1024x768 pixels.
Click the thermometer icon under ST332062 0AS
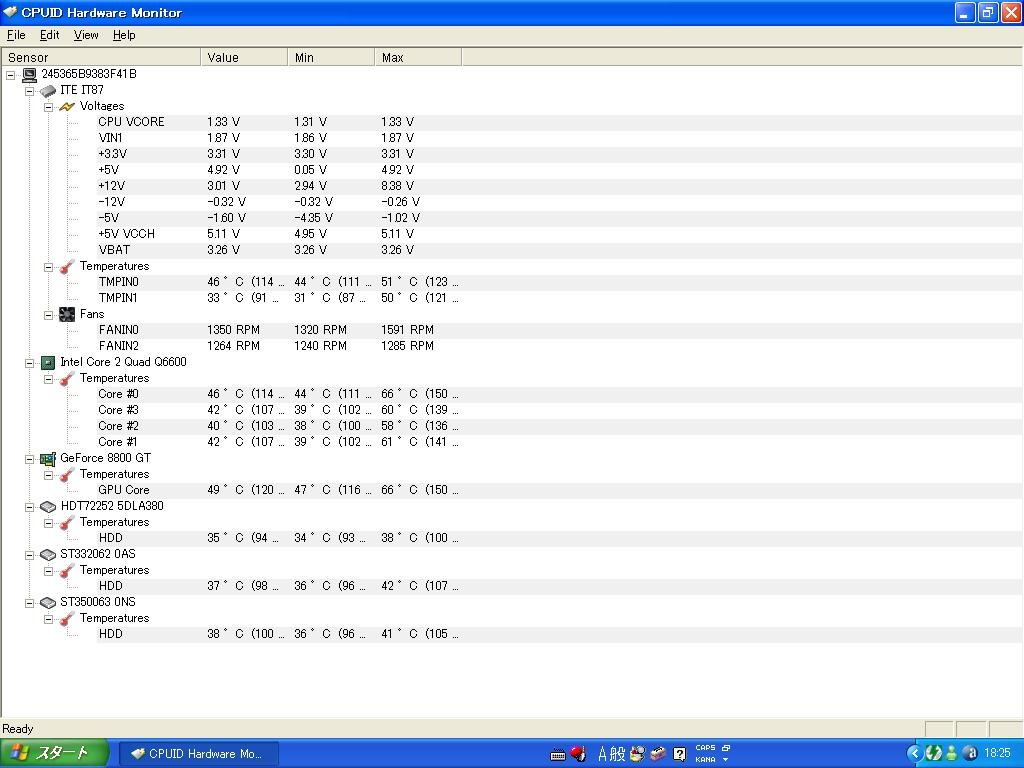click(x=67, y=571)
